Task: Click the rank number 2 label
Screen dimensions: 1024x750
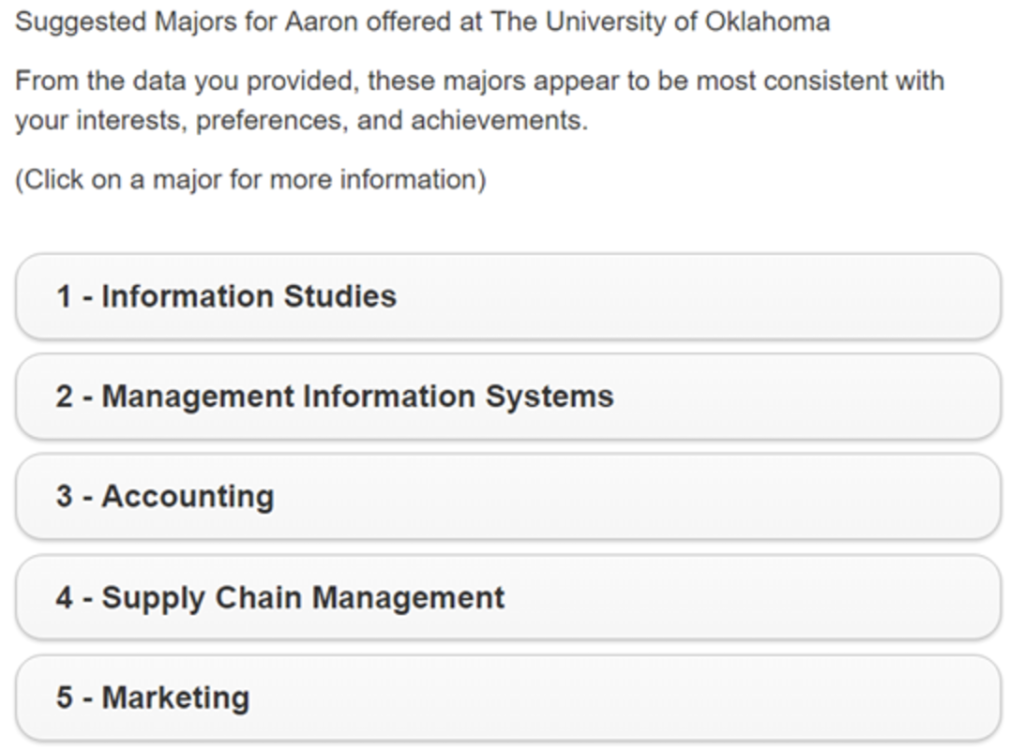Action: click(x=64, y=397)
